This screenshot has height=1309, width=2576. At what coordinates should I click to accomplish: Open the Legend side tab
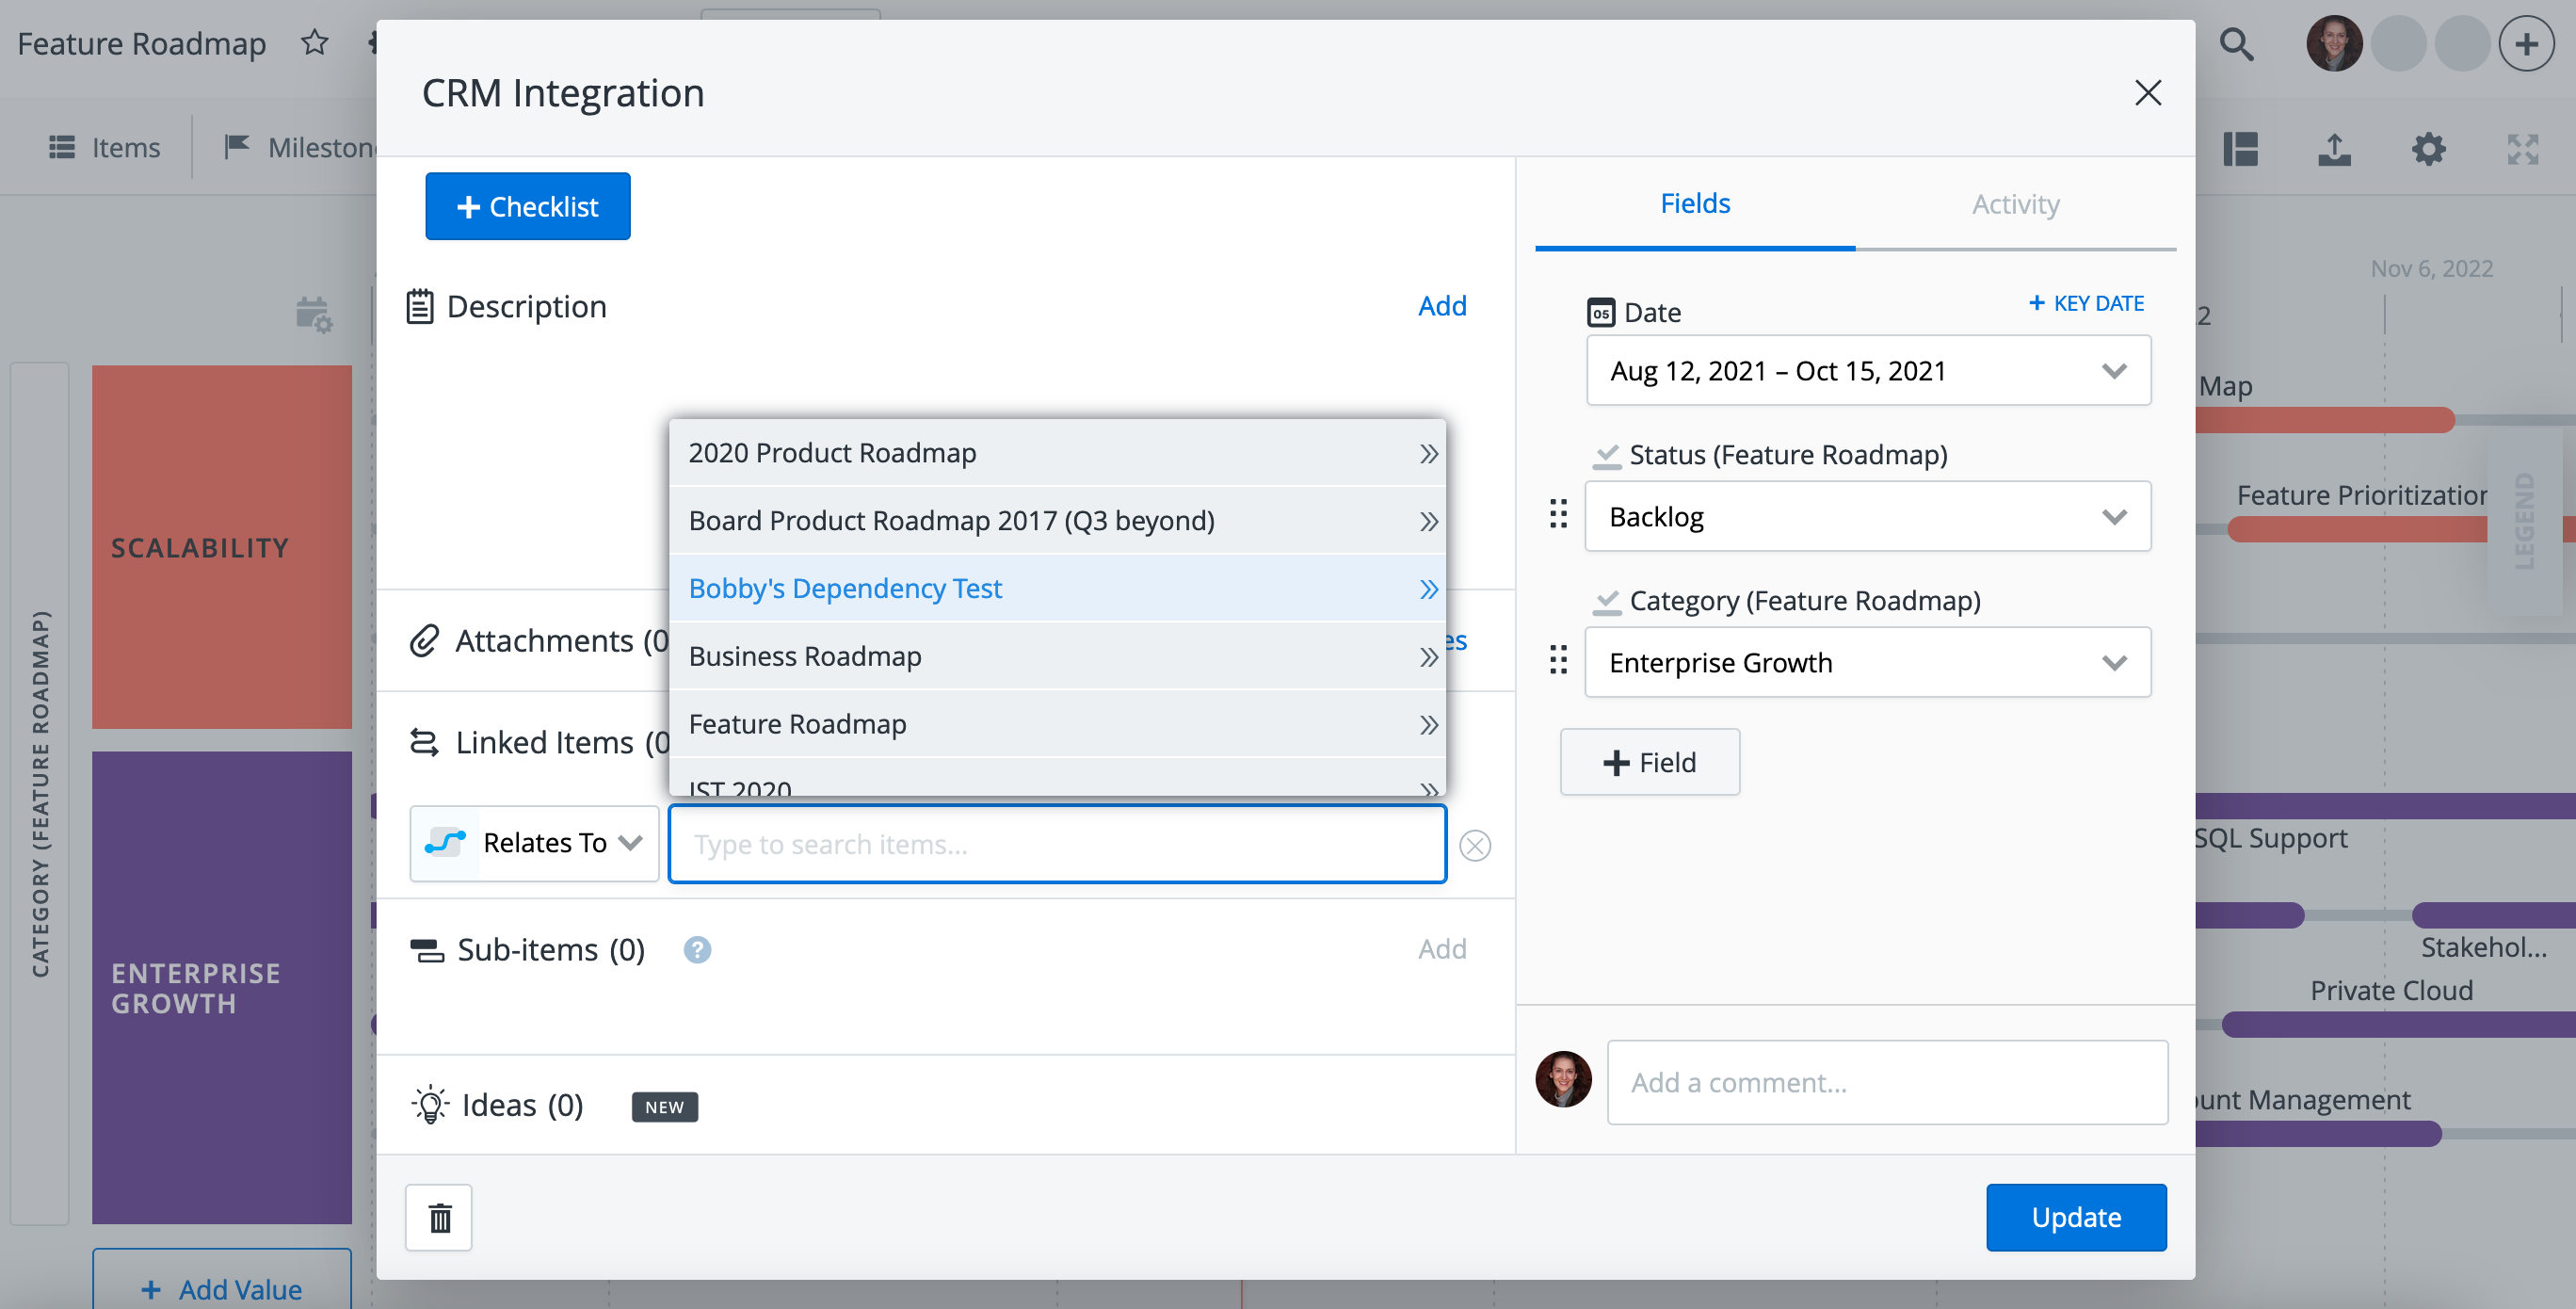pyautogui.click(x=2525, y=522)
